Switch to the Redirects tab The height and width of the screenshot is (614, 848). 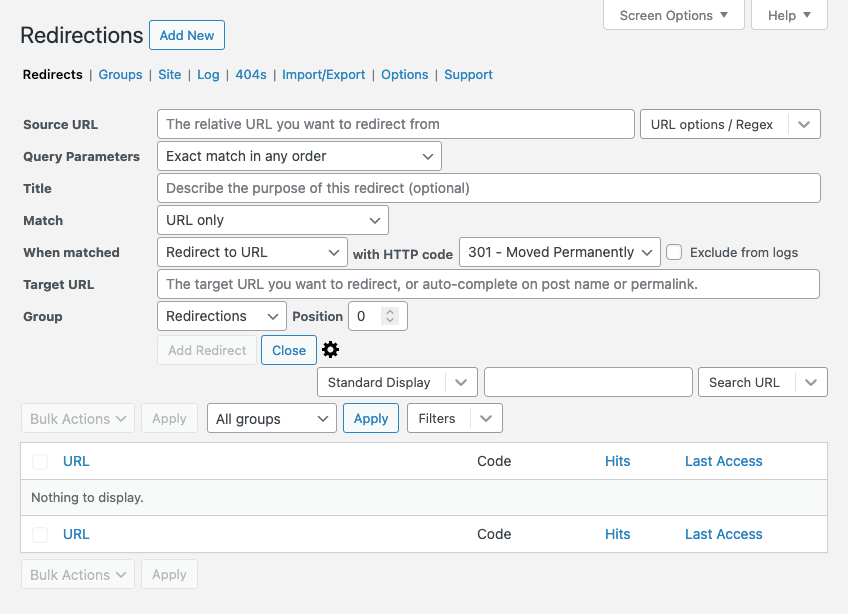click(x=52, y=74)
